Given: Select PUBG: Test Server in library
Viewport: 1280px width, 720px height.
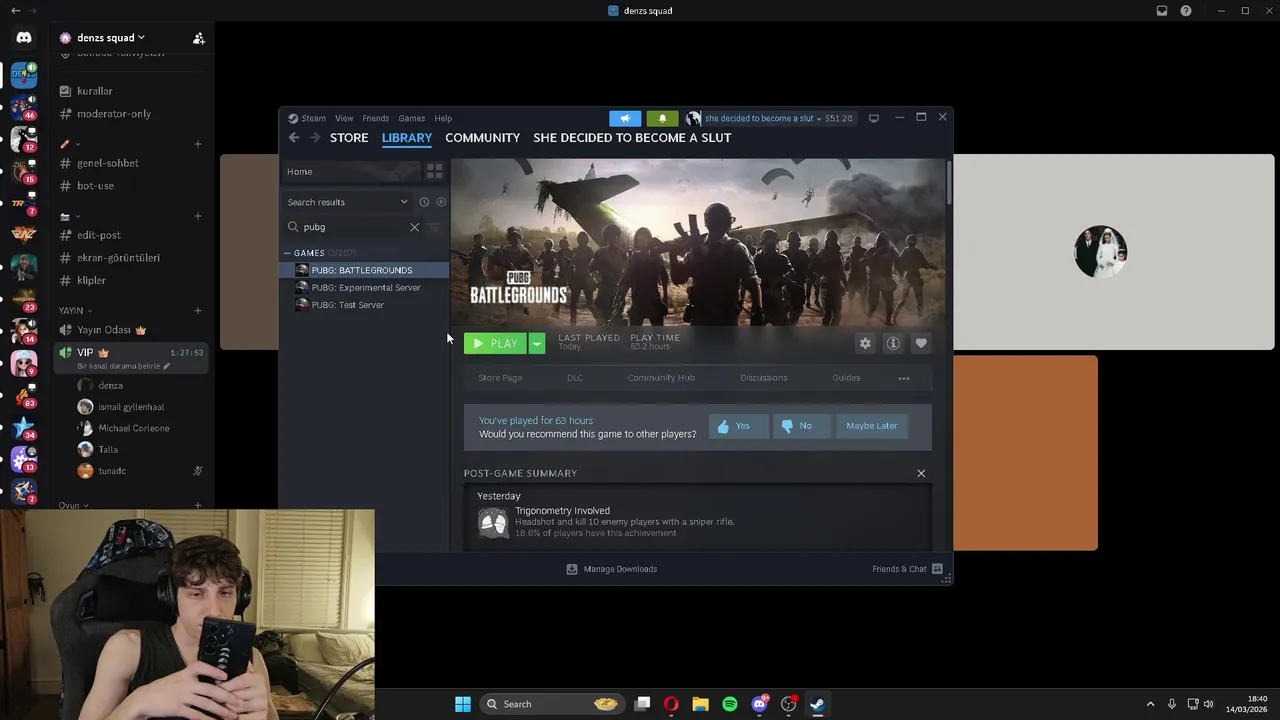Looking at the screenshot, I should tap(348, 305).
